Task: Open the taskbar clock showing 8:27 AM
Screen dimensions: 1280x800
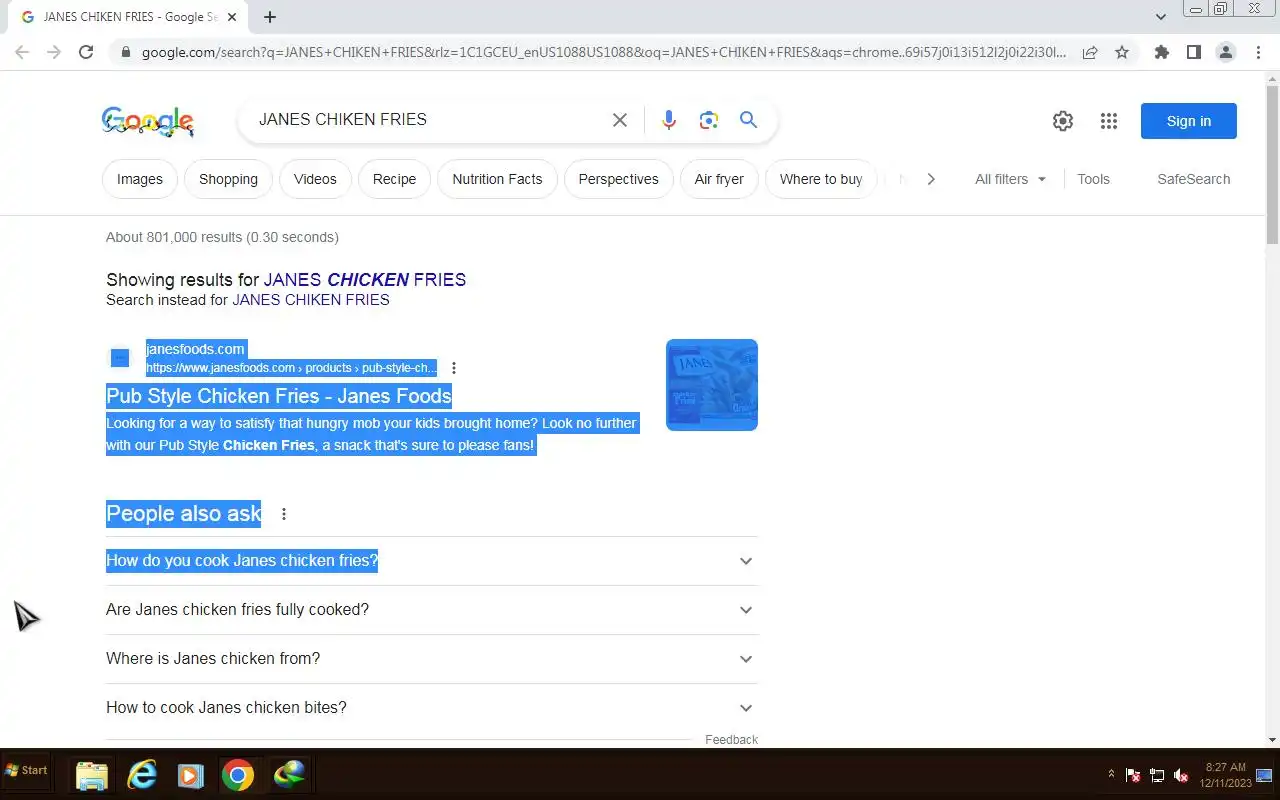Action: tap(1225, 775)
